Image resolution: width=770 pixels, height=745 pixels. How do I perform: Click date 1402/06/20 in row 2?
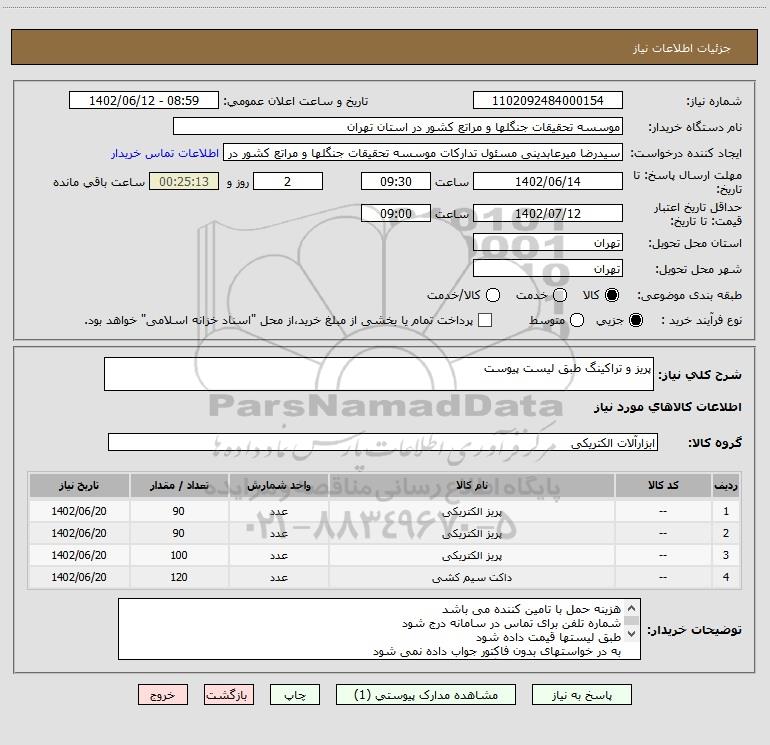[79, 533]
